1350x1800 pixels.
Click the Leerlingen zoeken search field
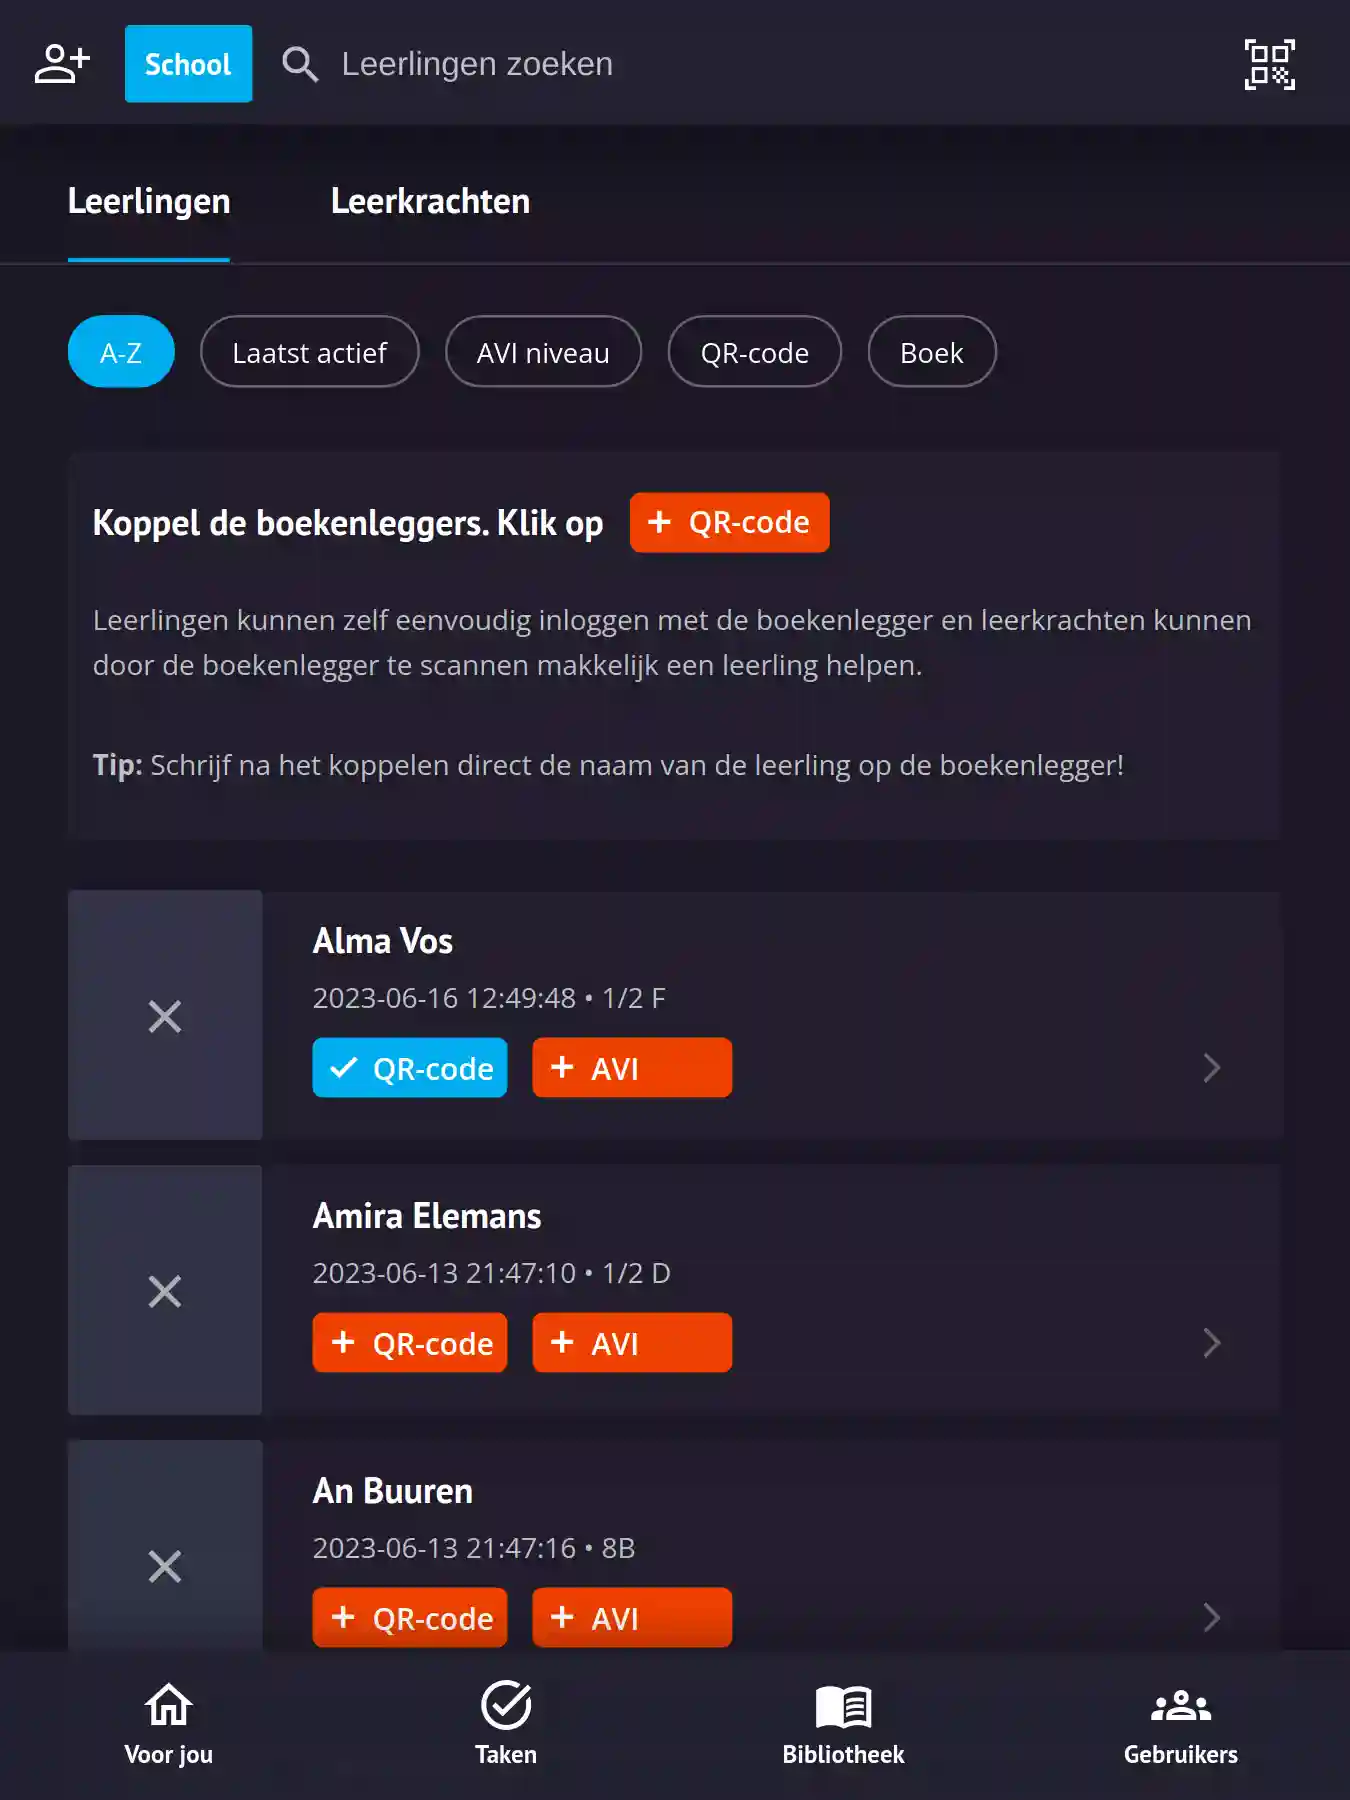(x=477, y=64)
